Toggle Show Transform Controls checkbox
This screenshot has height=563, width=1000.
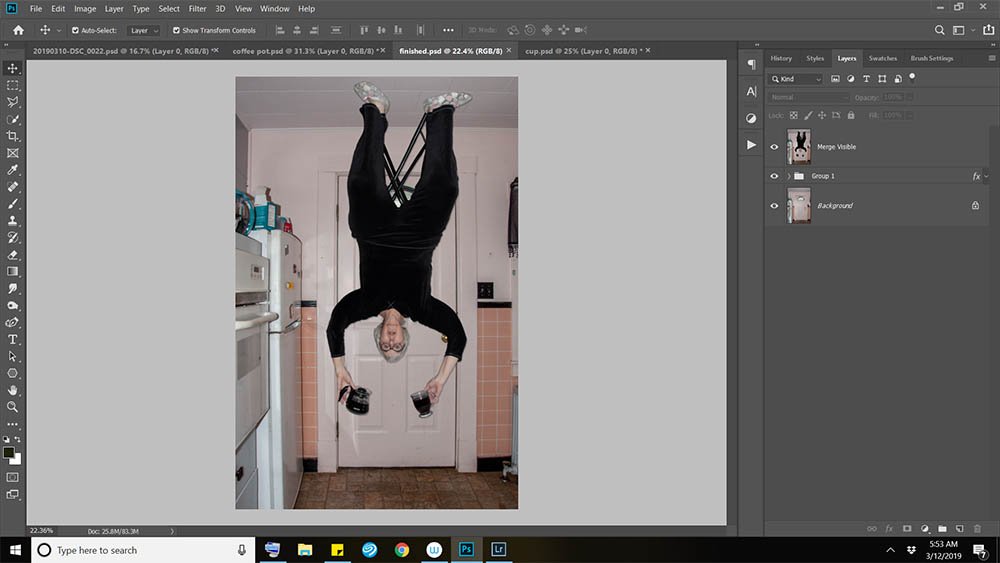(176, 30)
